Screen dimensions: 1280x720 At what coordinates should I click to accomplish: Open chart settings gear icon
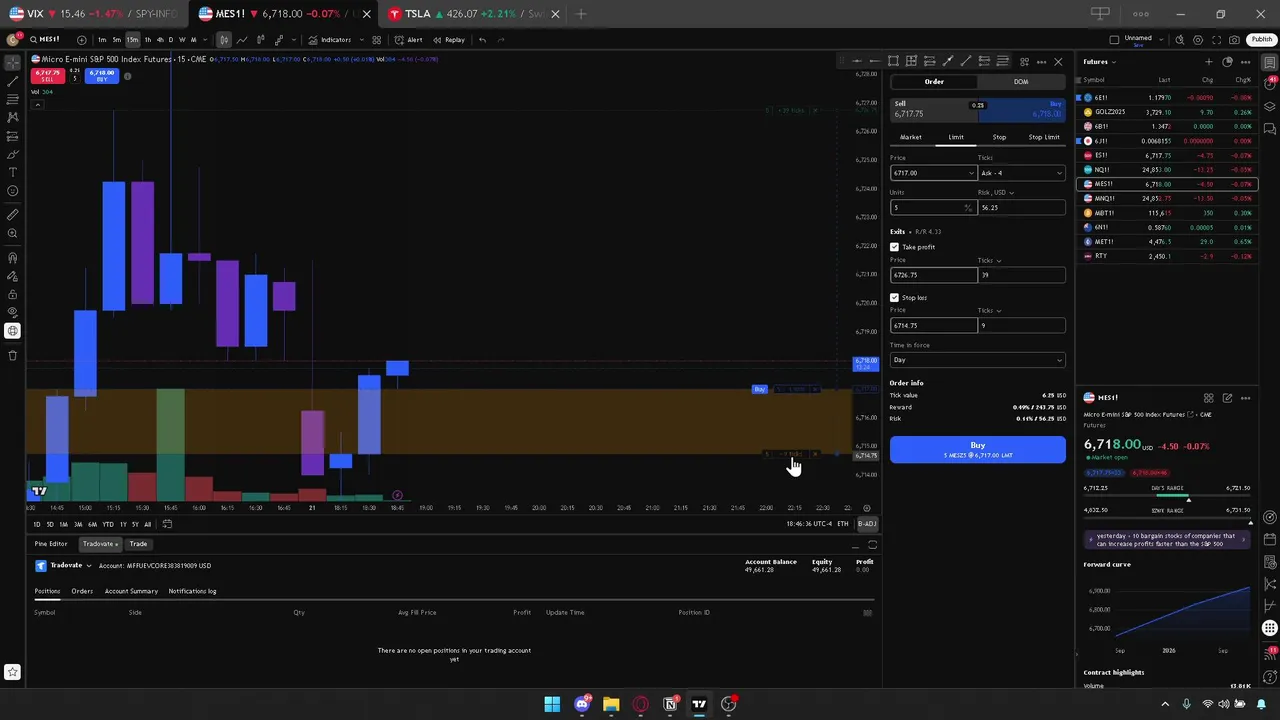coord(1198,40)
